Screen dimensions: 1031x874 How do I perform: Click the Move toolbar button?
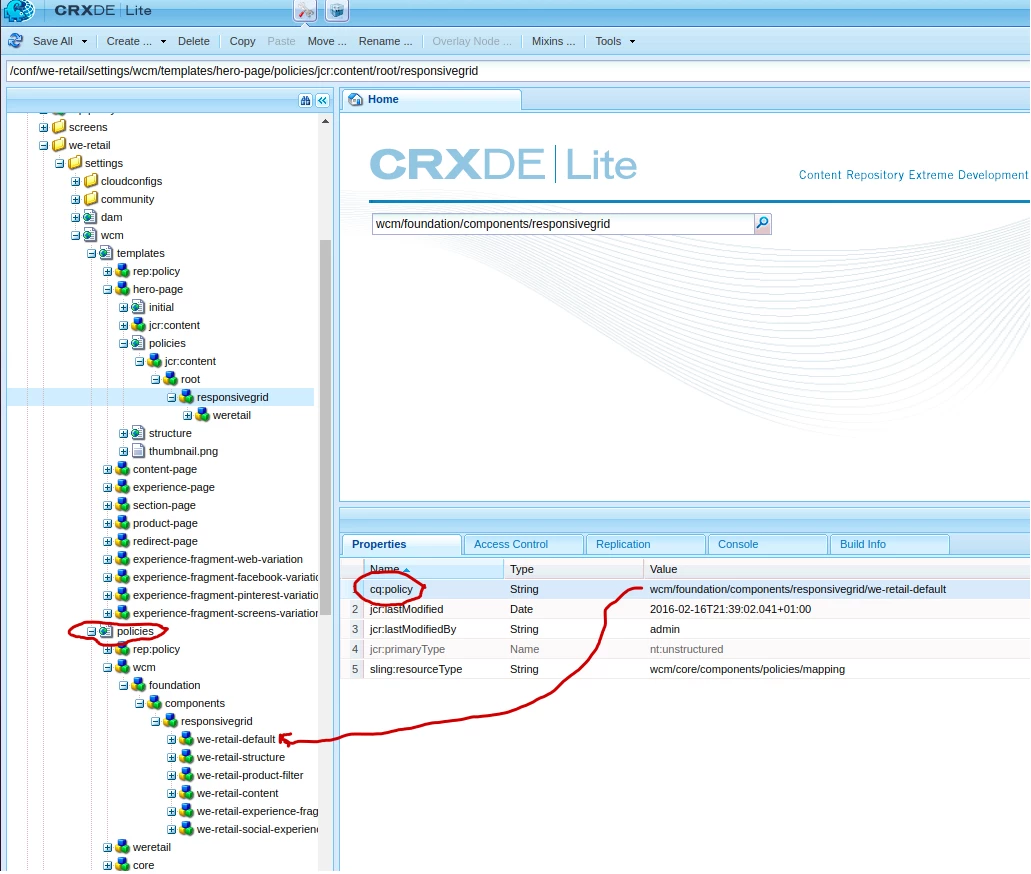[x=327, y=41]
